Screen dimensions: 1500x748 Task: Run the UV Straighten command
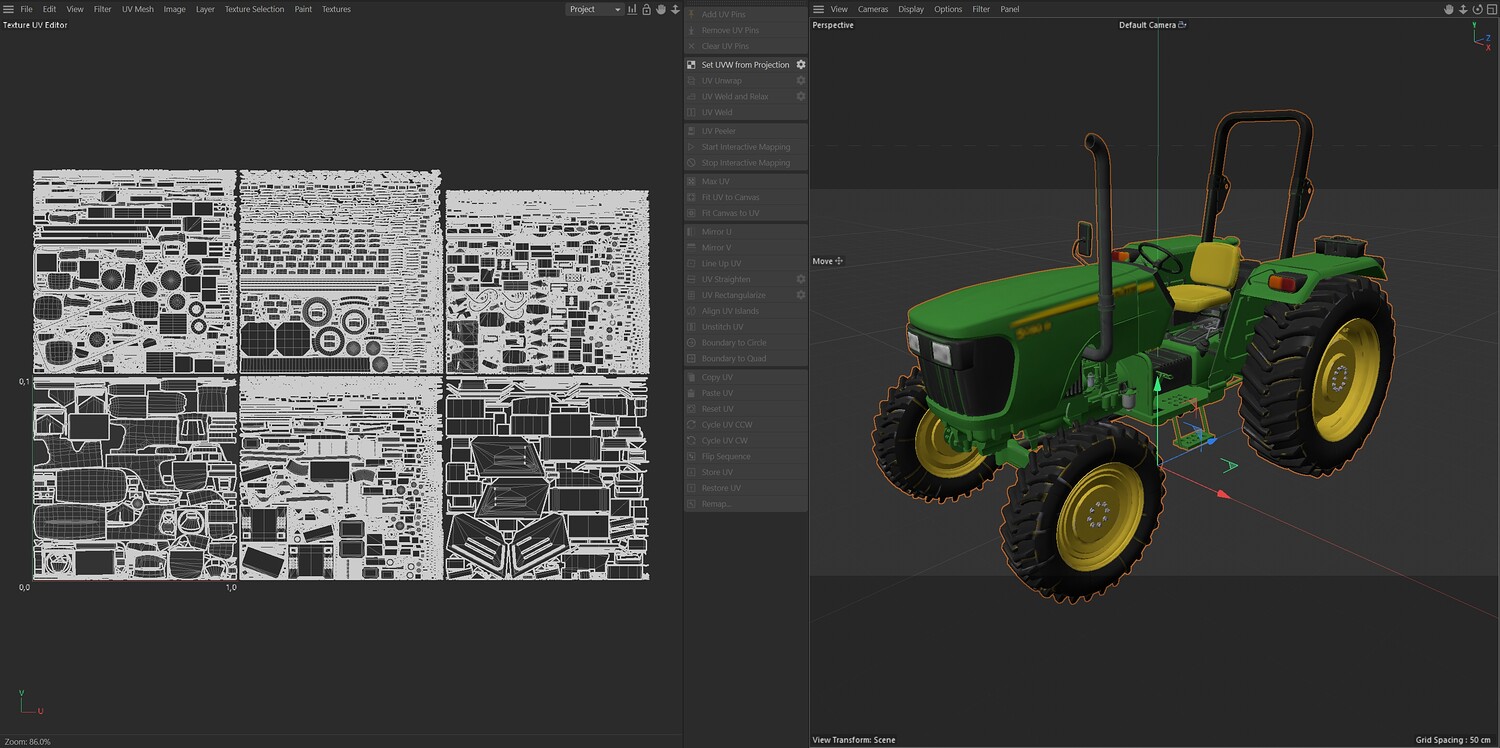tap(726, 279)
